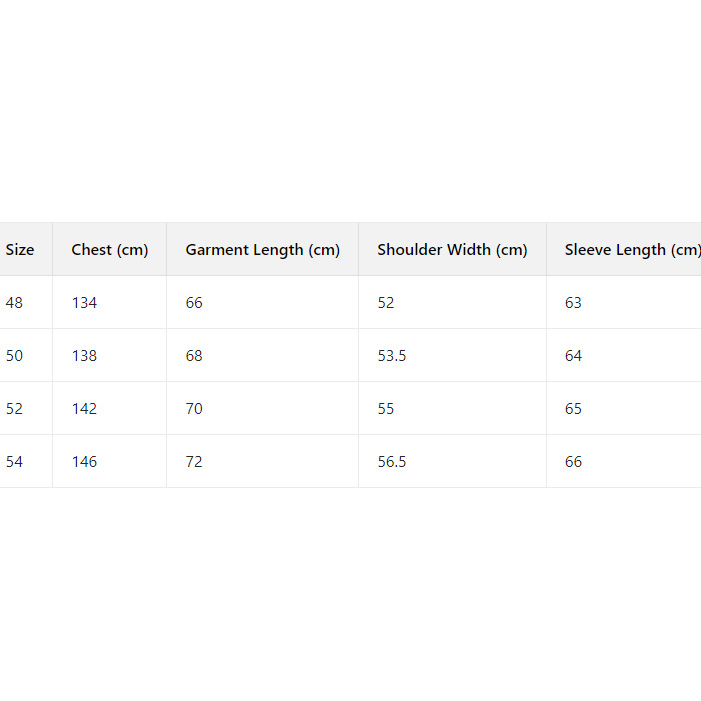
Task: Select shoulder width value 56.5
Action: 392,462
